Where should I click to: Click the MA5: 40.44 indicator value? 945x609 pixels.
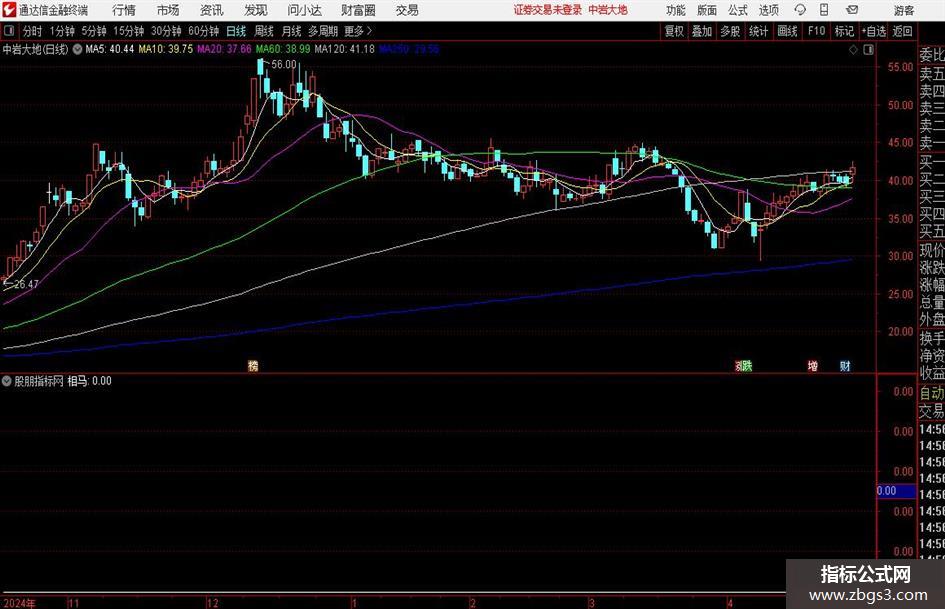pos(109,49)
